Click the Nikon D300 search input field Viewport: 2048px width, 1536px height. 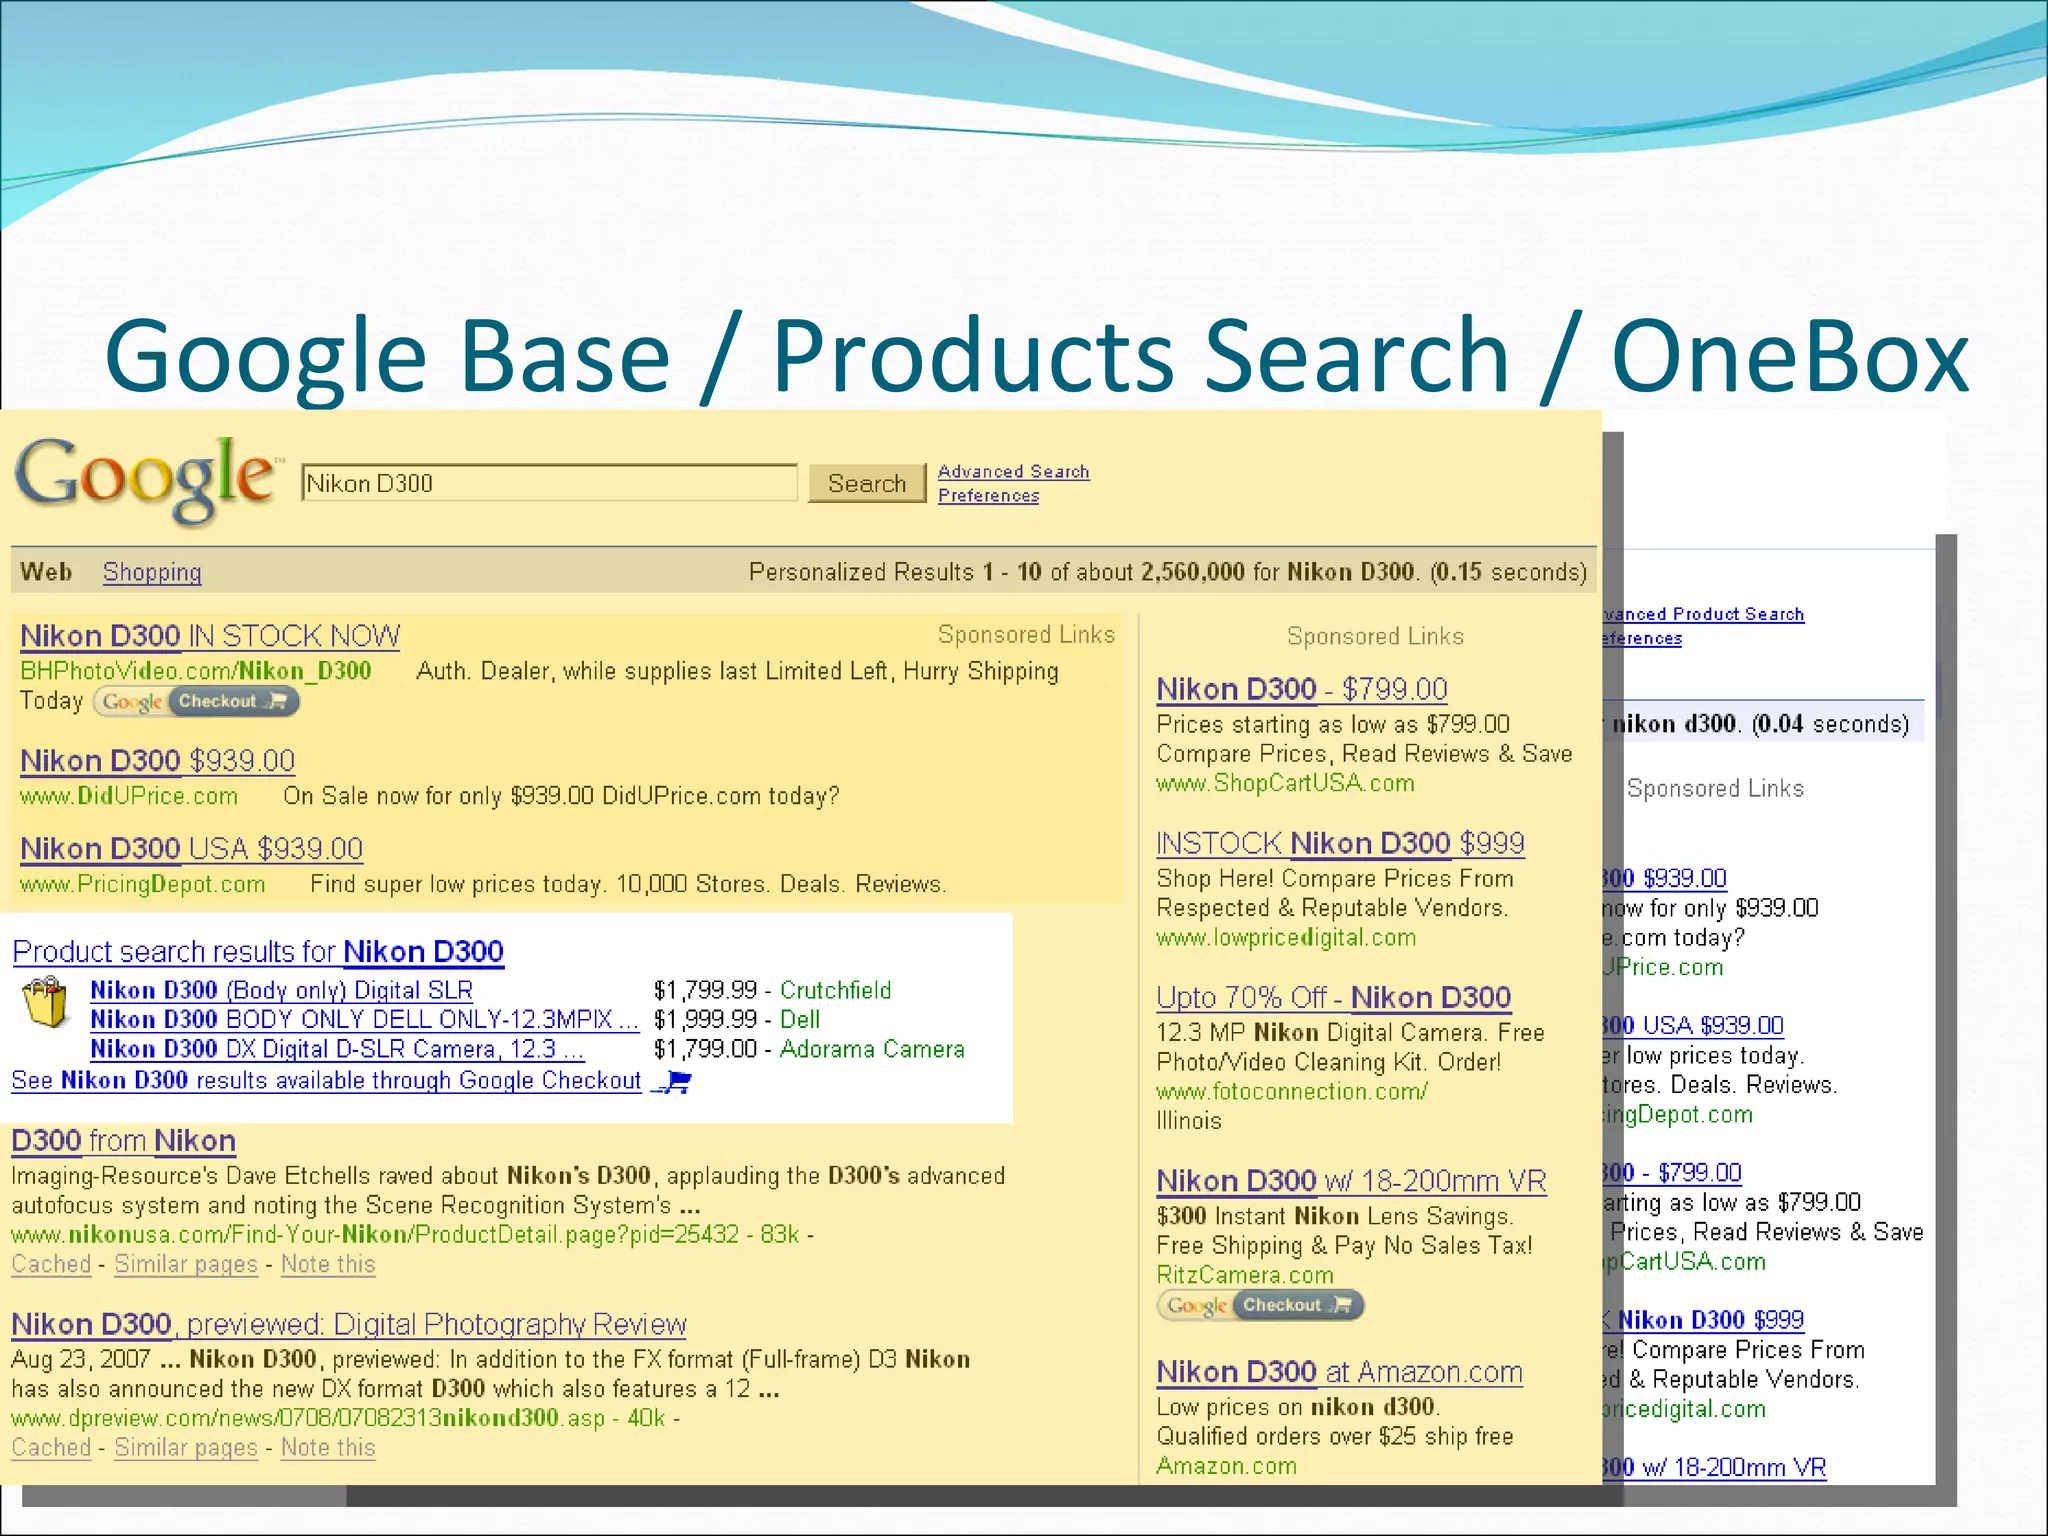click(549, 483)
